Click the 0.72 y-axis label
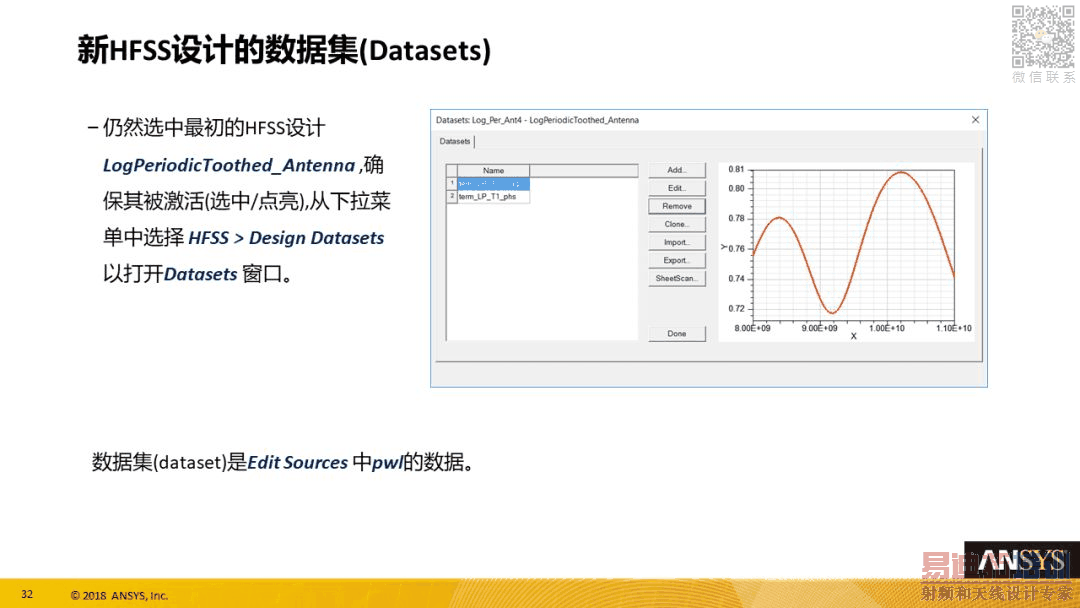1080x608 pixels. click(x=736, y=308)
